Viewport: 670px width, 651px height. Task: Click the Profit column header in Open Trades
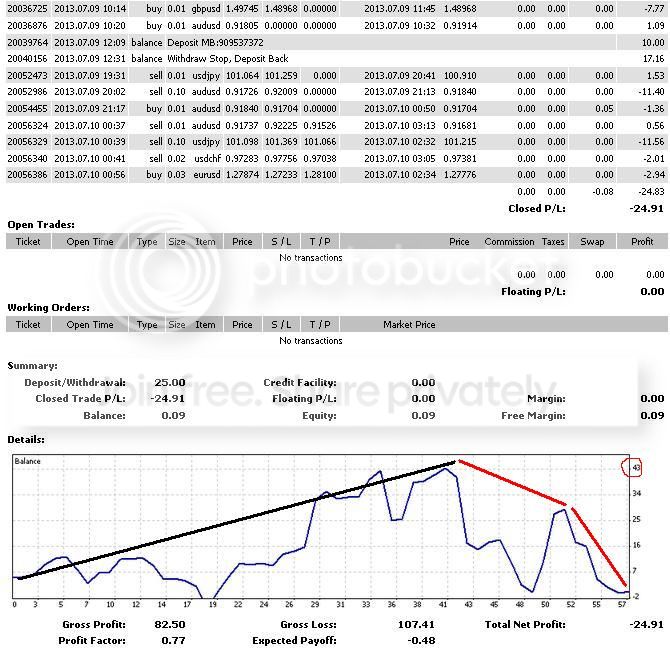642,241
